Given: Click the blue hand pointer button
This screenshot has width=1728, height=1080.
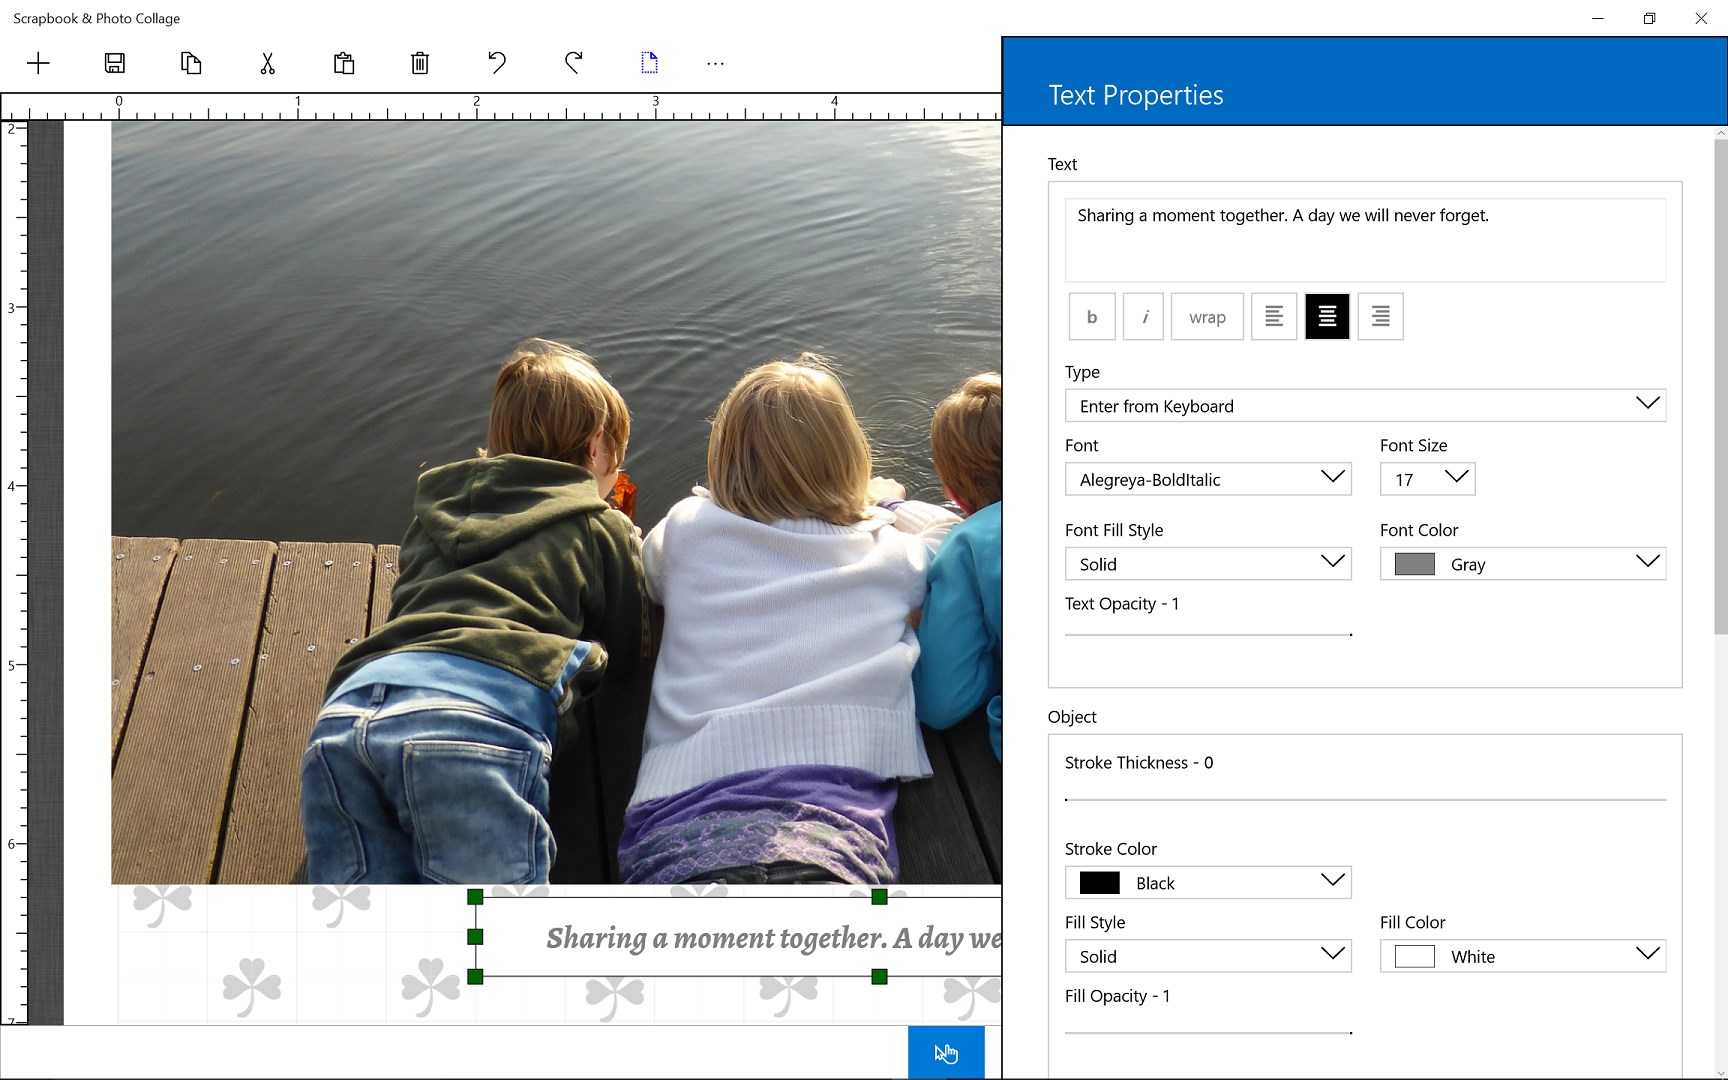Looking at the screenshot, I should pyautogui.click(x=946, y=1053).
